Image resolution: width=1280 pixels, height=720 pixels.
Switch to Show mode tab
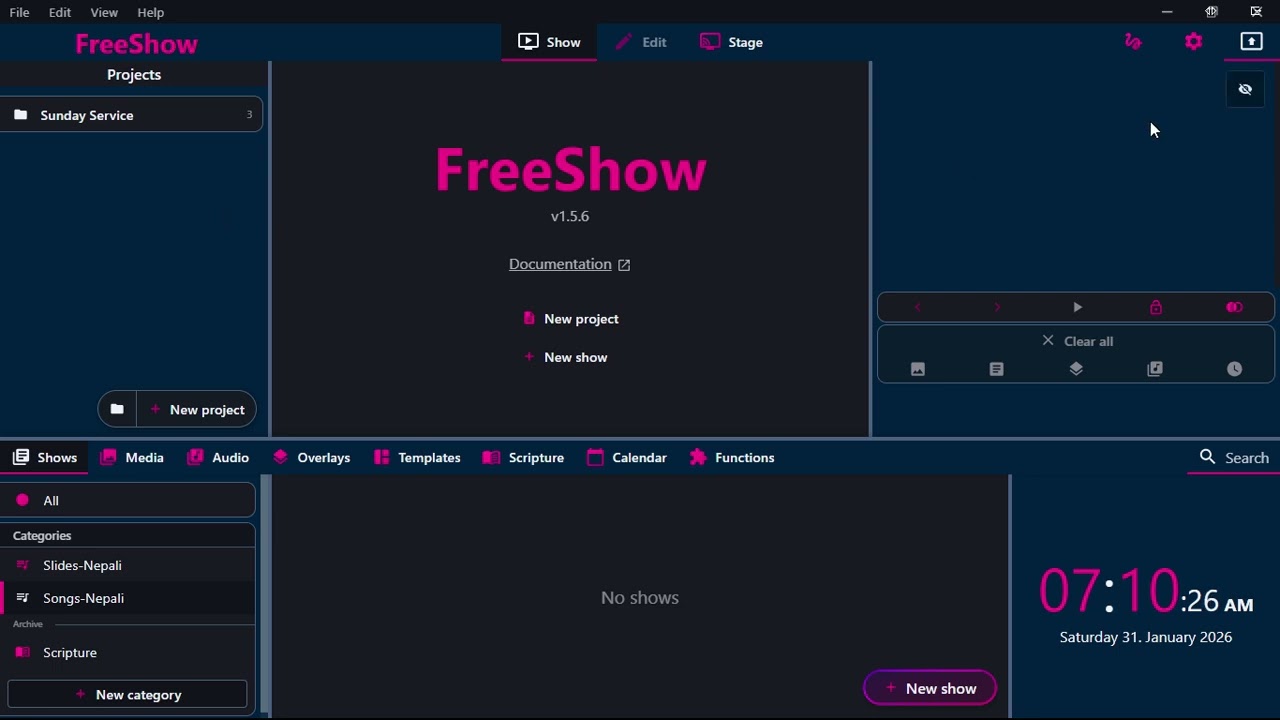pyautogui.click(x=549, y=42)
